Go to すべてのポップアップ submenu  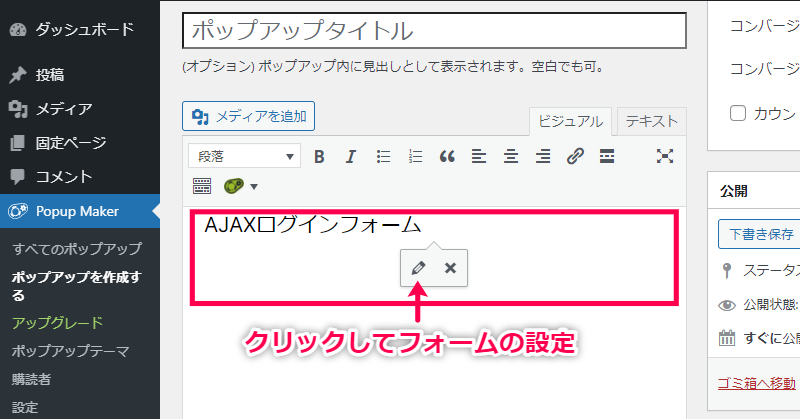pos(77,249)
